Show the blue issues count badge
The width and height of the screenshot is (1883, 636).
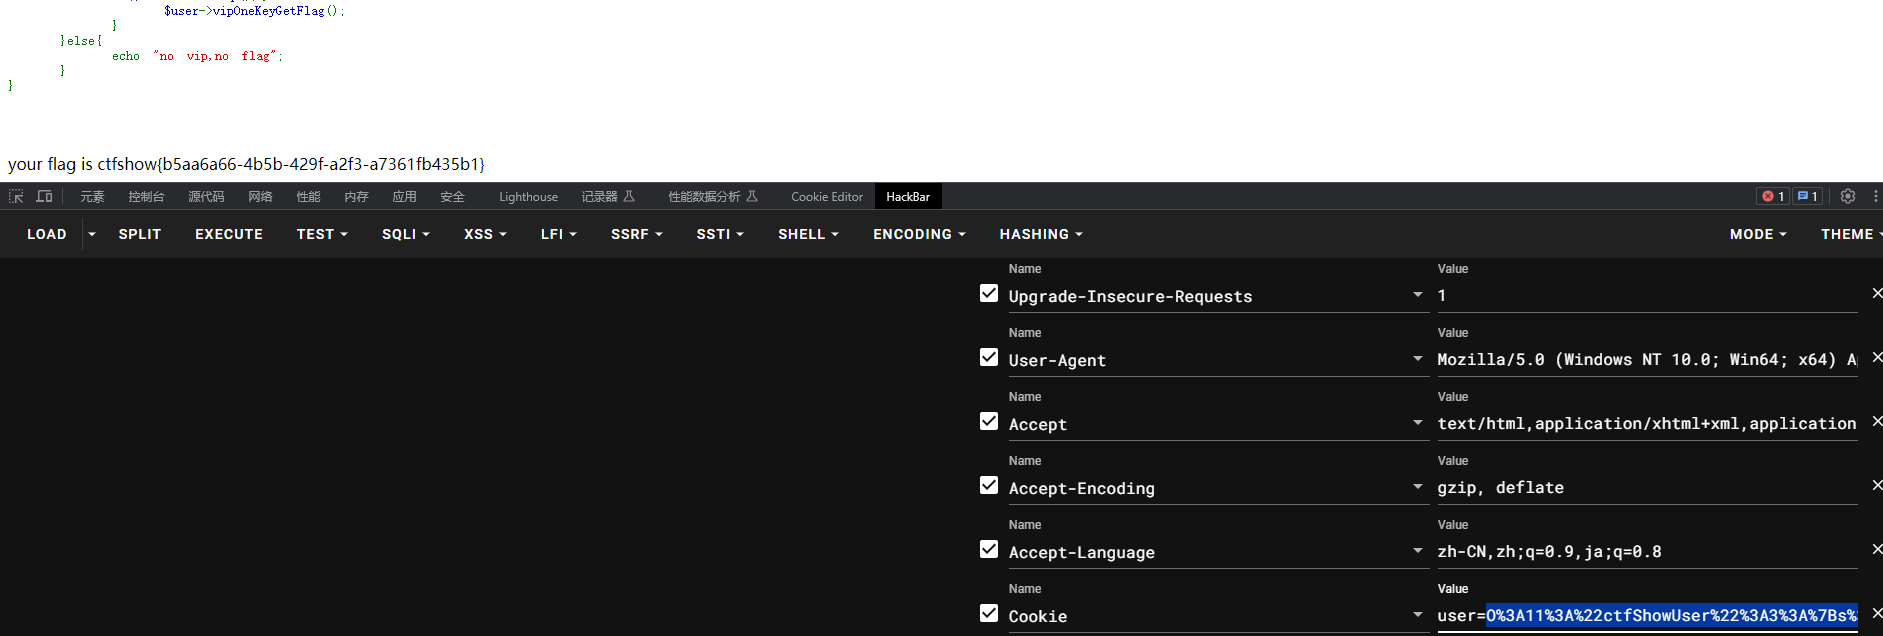(x=1807, y=197)
